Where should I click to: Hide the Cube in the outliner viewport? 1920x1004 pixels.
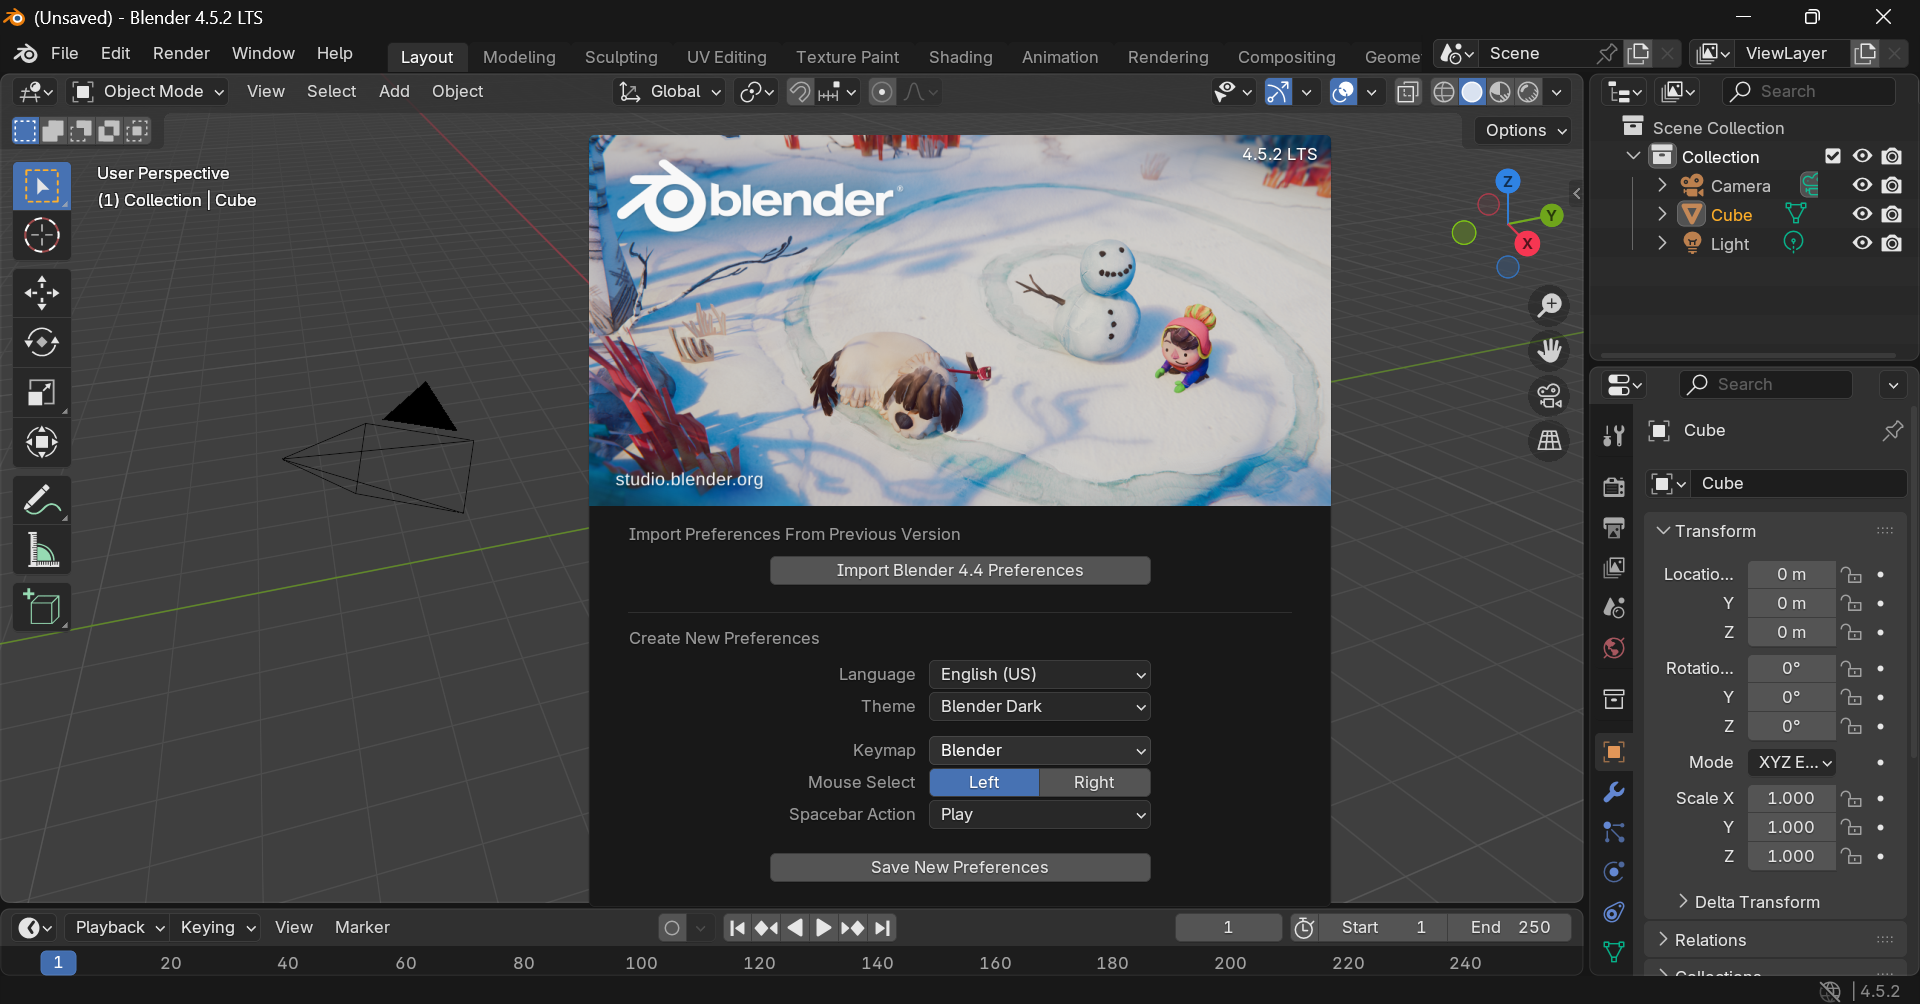(x=1862, y=214)
